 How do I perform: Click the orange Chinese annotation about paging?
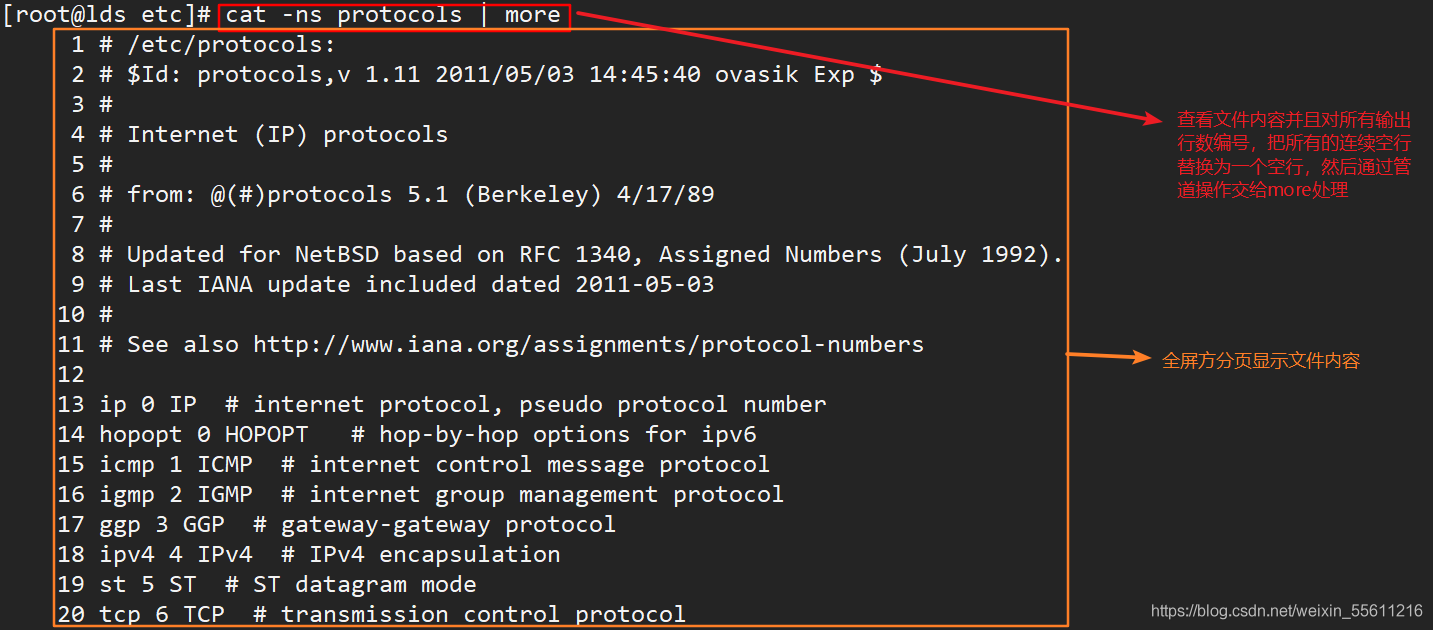[x=1261, y=361]
